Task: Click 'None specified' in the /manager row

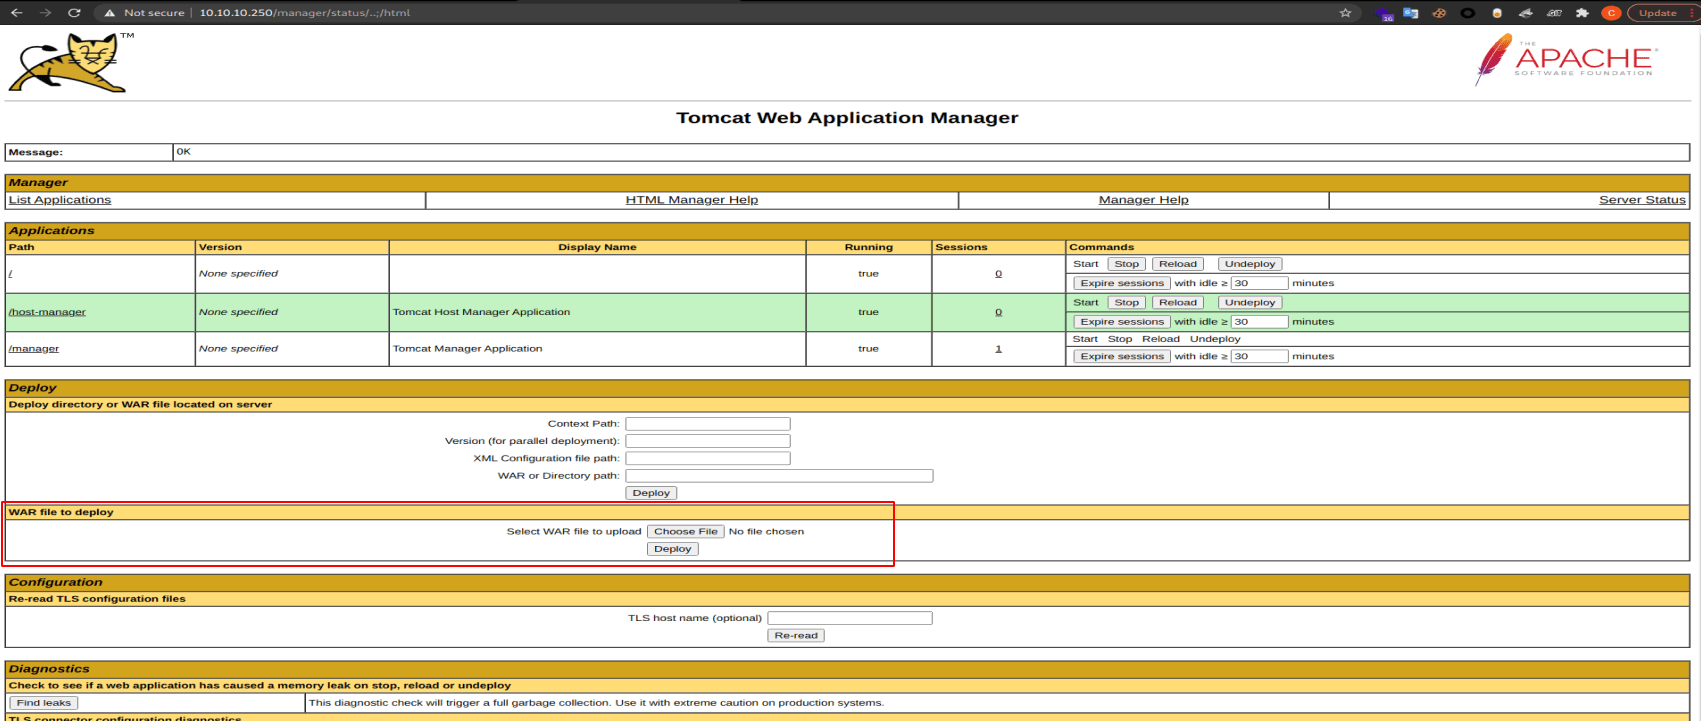Action: click(238, 349)
